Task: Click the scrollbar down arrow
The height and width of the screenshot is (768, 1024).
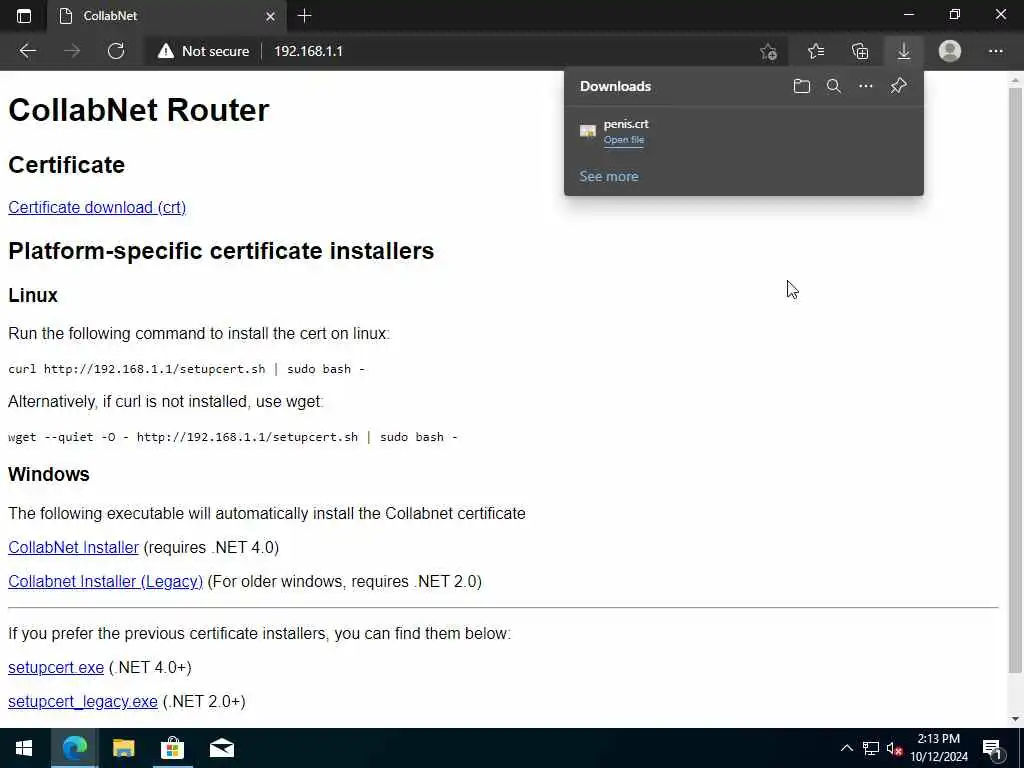Action: (1015, 719)
